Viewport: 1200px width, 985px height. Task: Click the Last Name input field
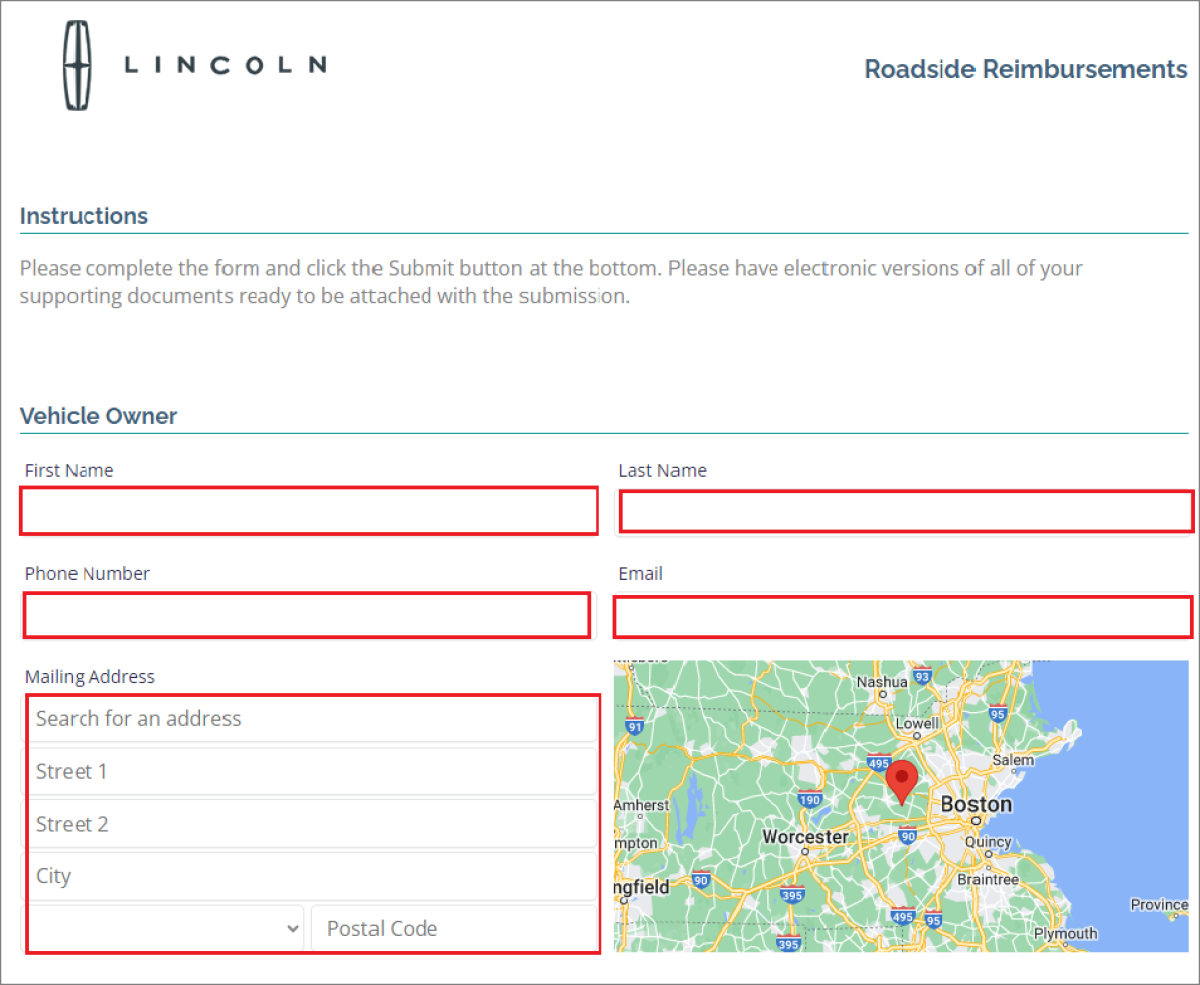(906, 511)
